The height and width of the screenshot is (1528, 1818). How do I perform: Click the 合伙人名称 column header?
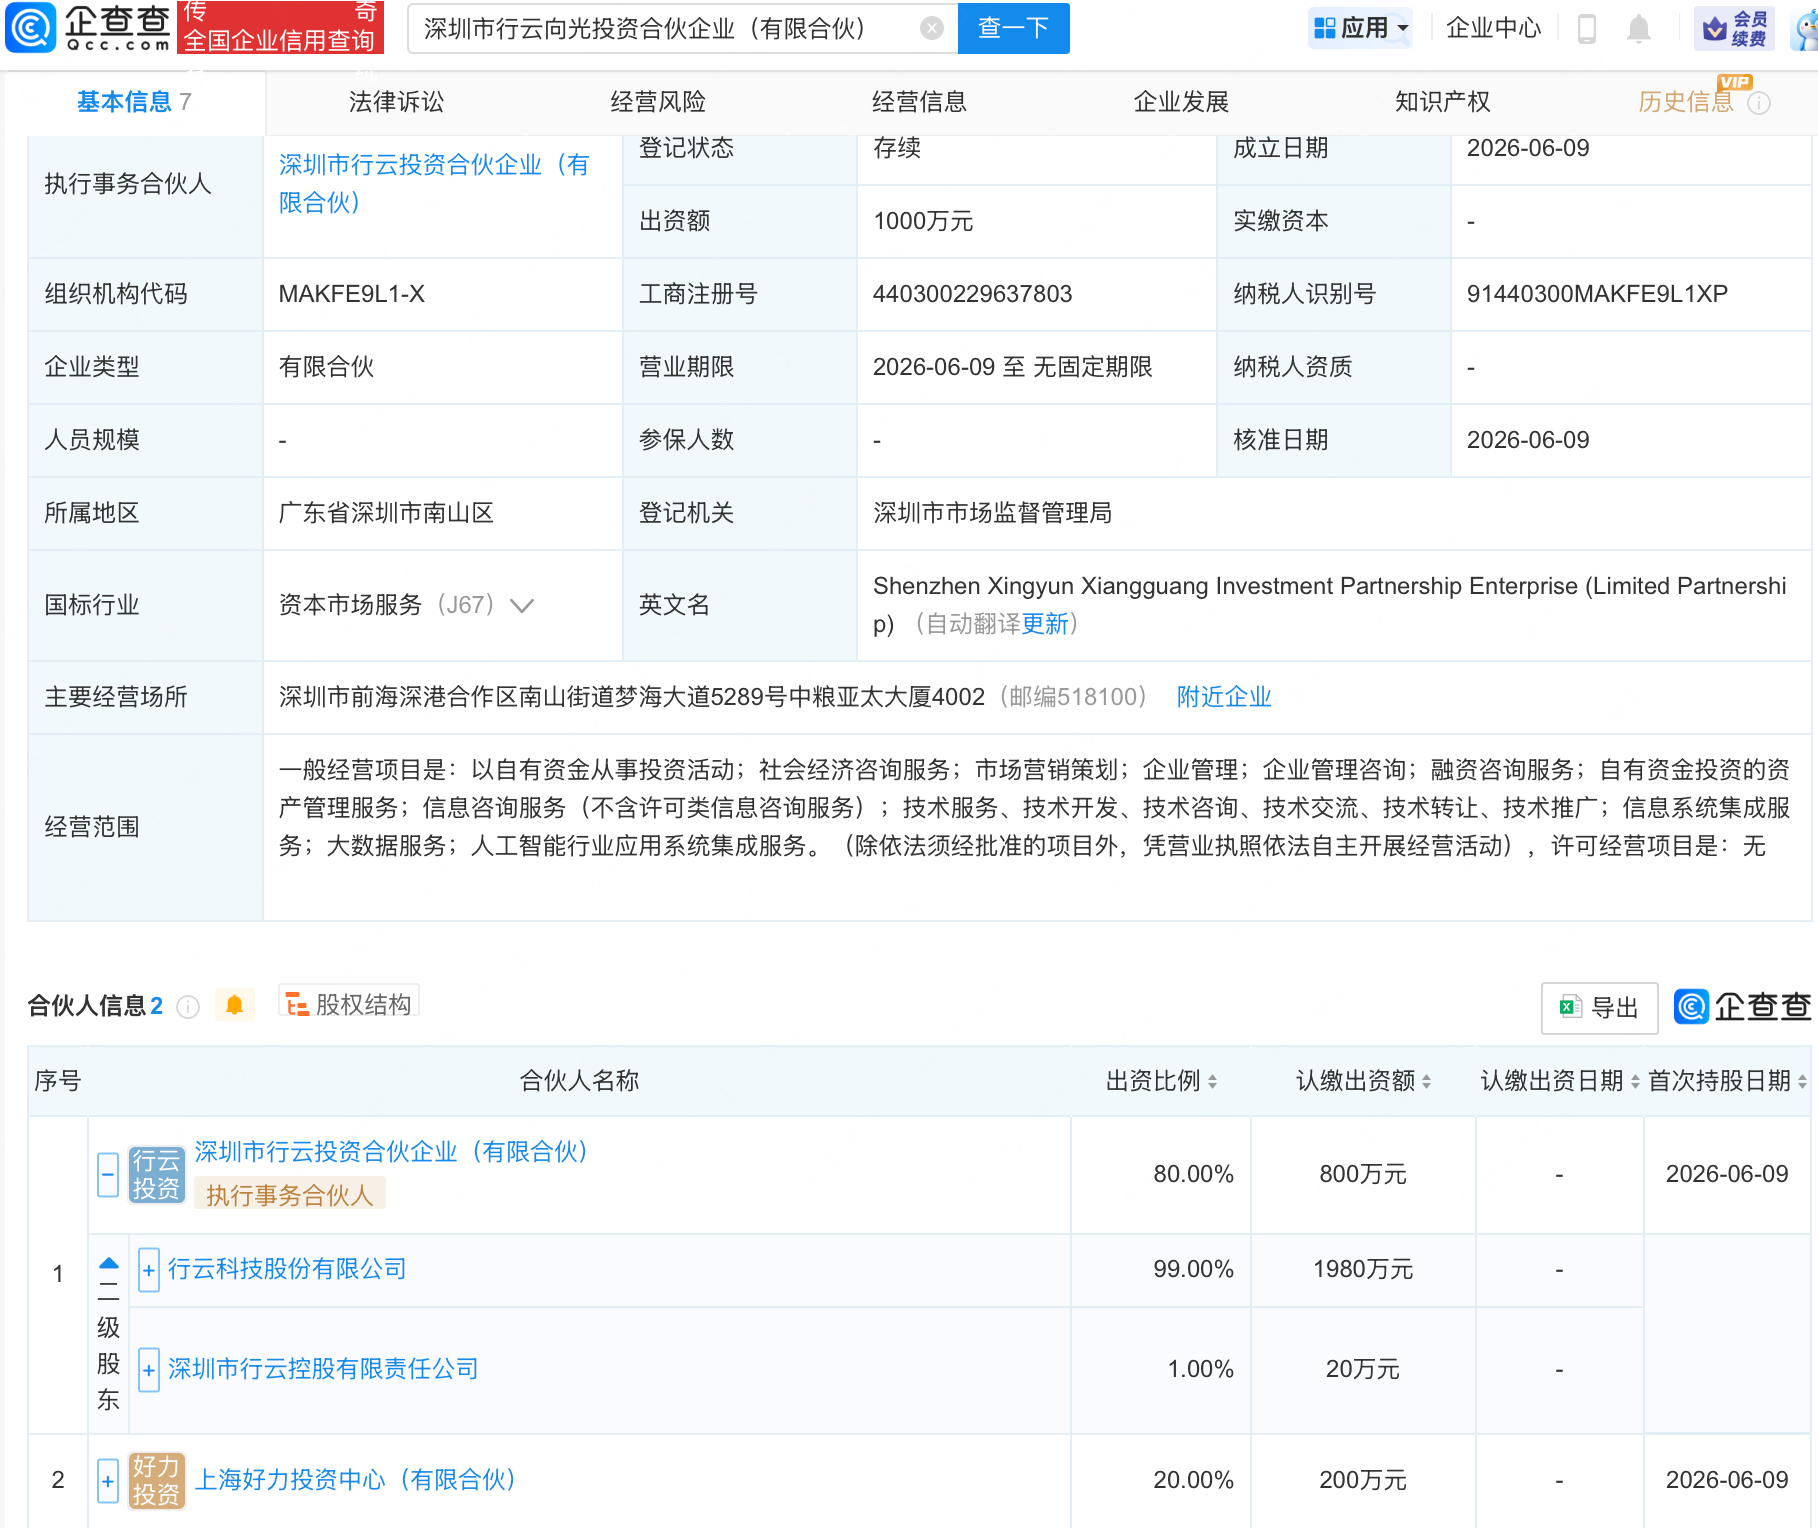click(579, 1081)
